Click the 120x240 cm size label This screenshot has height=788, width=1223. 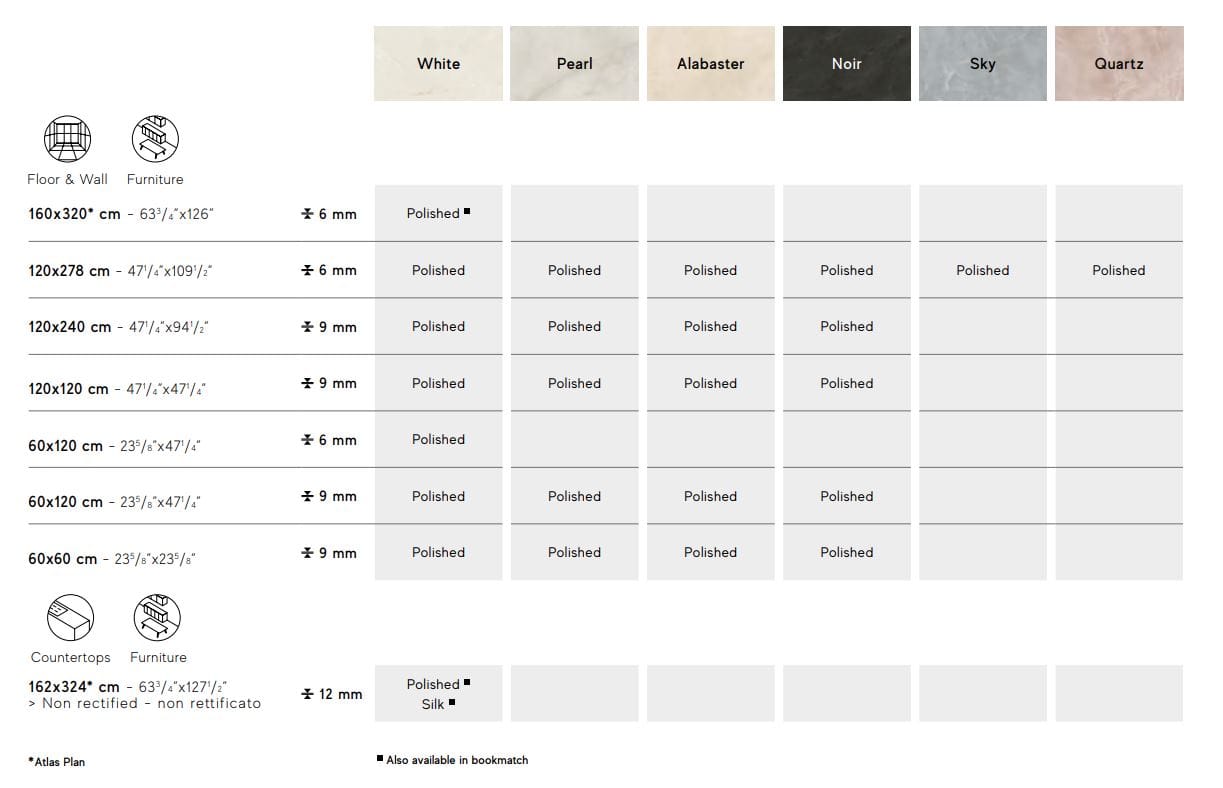point(70,327)
